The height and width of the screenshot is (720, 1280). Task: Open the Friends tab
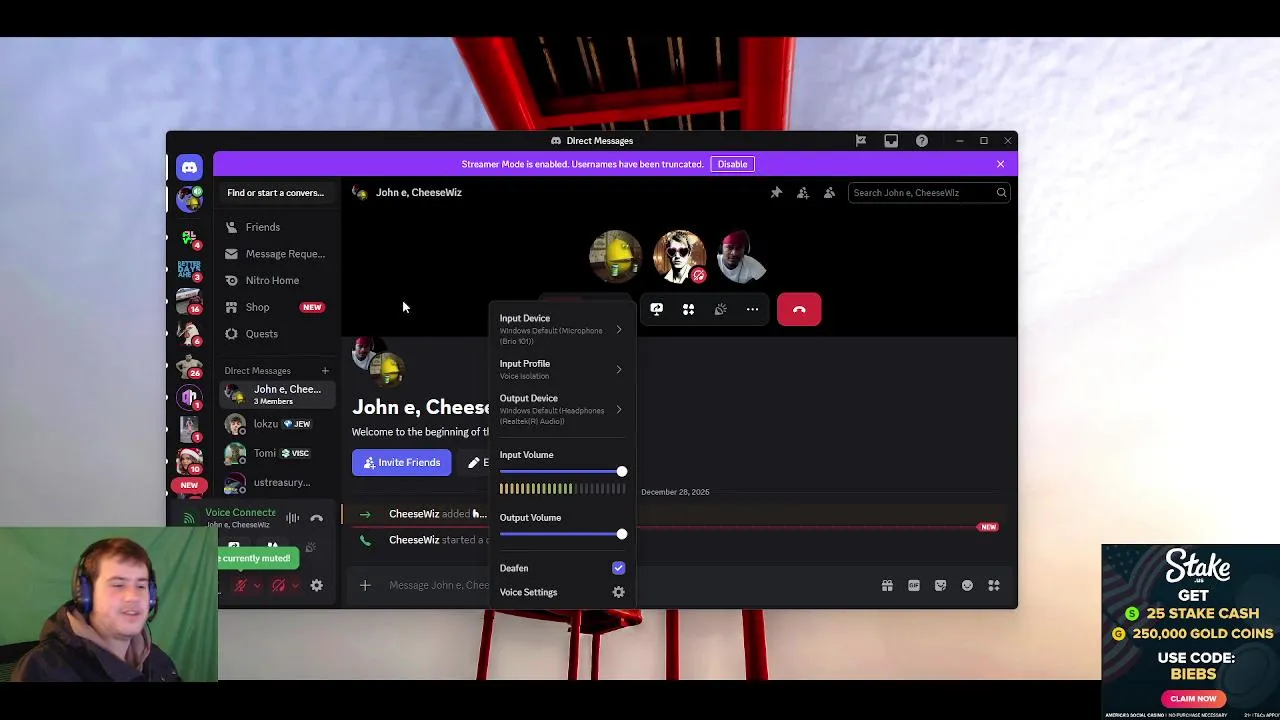pos(277,227)
